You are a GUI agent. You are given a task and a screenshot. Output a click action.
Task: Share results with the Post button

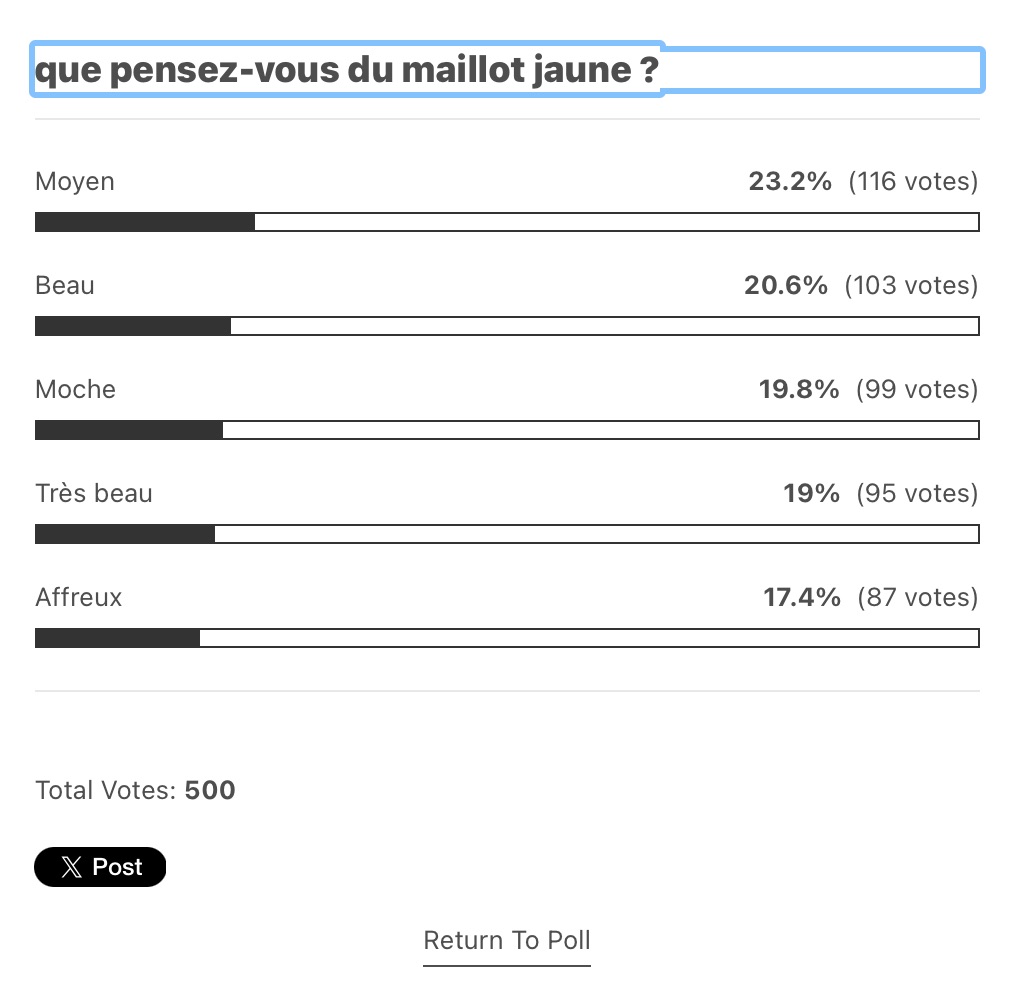tap(100, 867)
